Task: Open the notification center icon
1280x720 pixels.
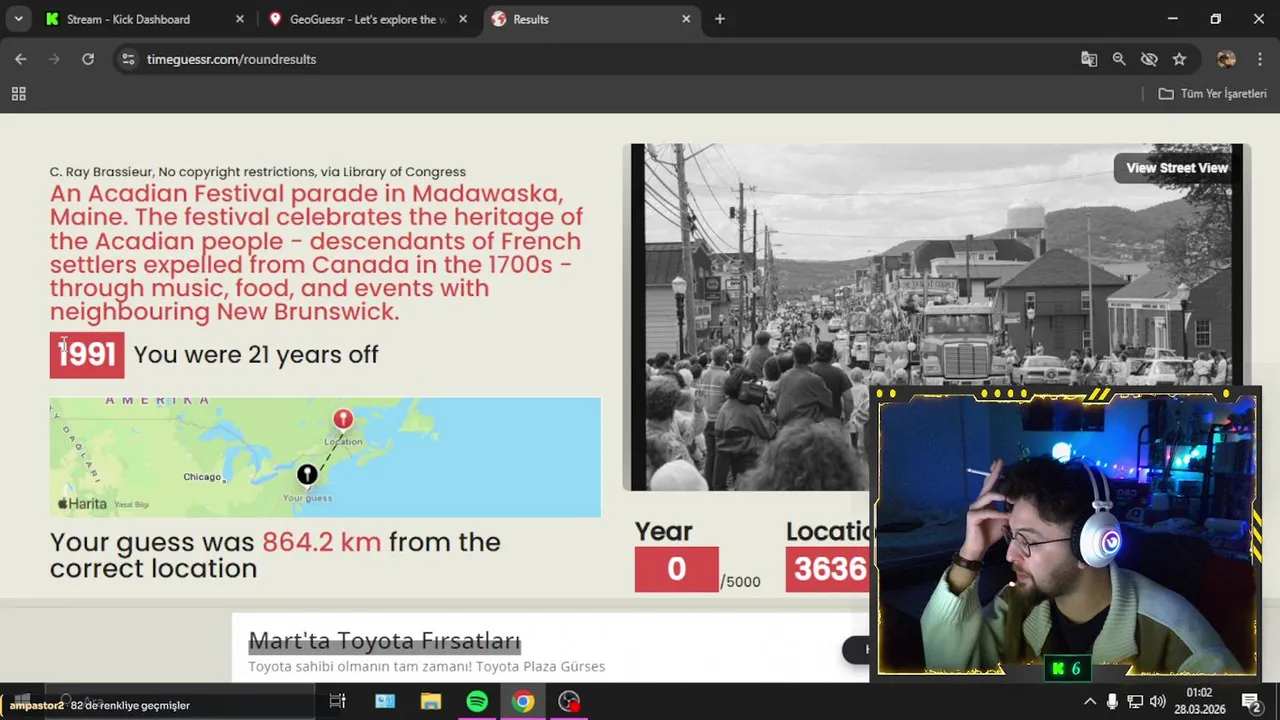Action: pos(1250,701)
